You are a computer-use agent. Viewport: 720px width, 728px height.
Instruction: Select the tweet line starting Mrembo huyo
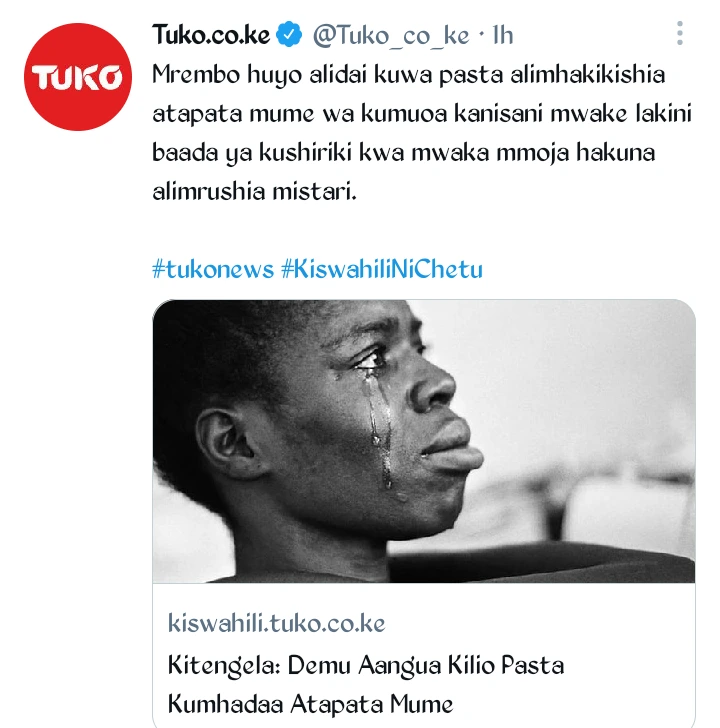point(409,75)
